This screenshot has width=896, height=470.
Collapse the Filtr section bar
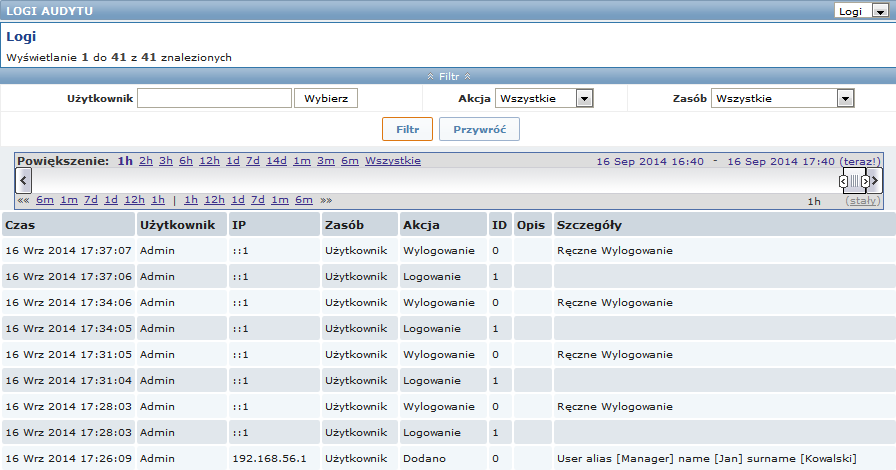point(449,77)
